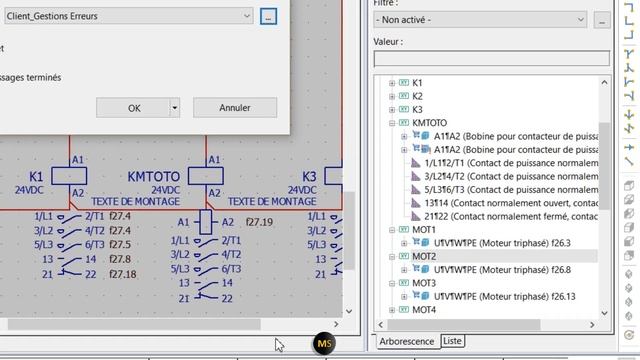Choose the 3D right viewpoint cube icon

coord(629,228)
